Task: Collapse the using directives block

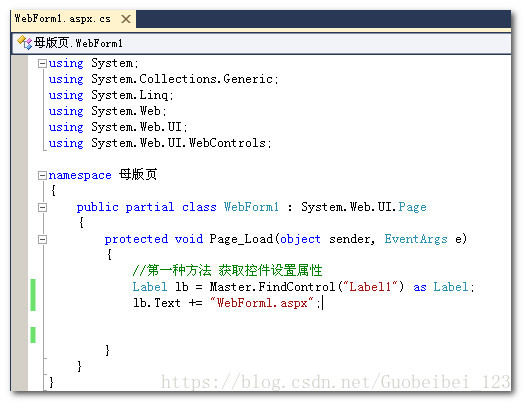Action: (x=42, y=63)
